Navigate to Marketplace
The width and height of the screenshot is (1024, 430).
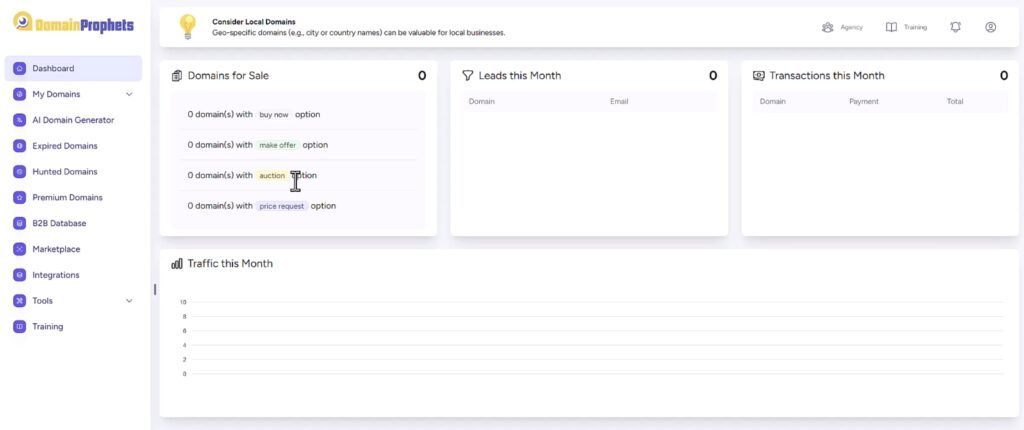click(x=73, y=249)
